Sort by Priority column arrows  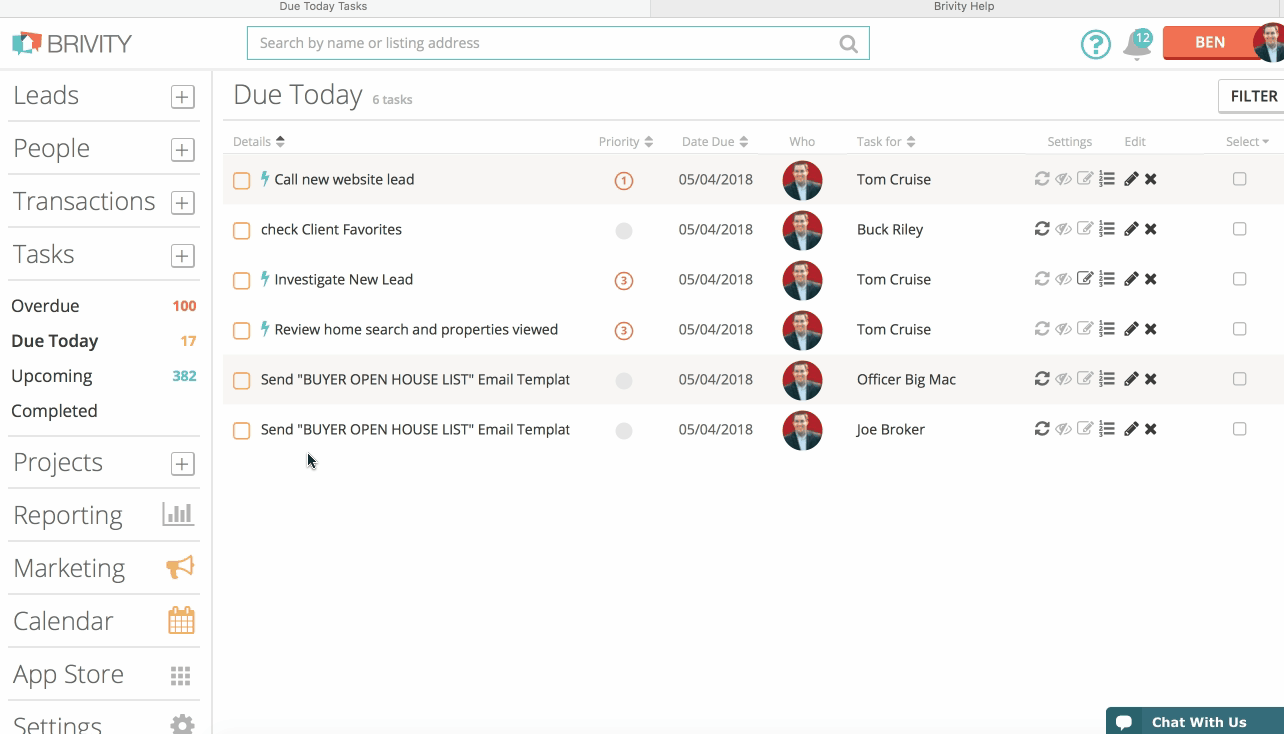(x=649, y=142)
